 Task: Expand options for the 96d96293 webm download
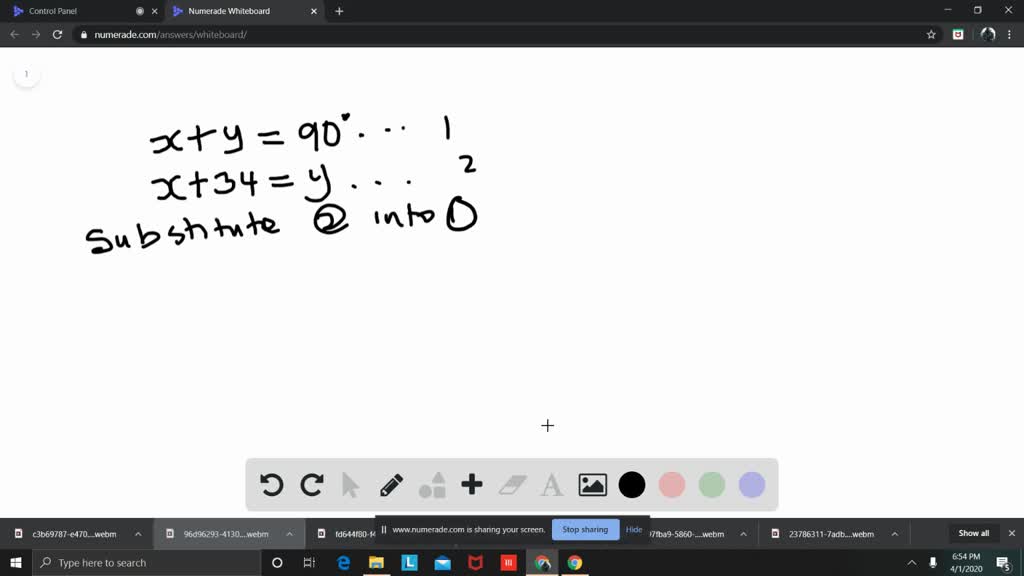click(x=289, y=533)
